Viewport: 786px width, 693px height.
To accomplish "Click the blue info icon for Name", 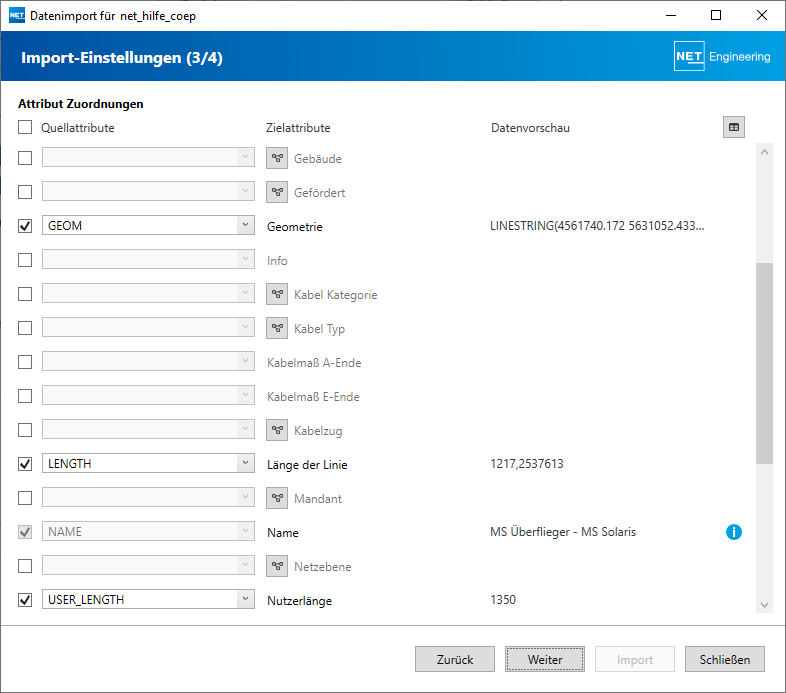I will (x=734, y=532).
